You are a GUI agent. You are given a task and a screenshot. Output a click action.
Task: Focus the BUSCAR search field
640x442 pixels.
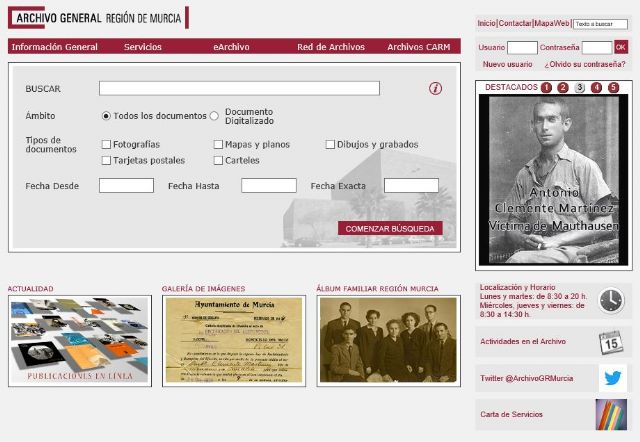(239, 88)
